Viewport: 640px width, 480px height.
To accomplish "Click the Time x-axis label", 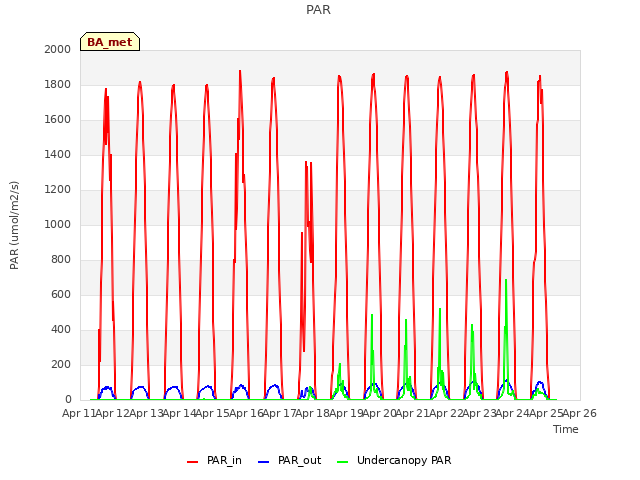I will coord(566,429).
